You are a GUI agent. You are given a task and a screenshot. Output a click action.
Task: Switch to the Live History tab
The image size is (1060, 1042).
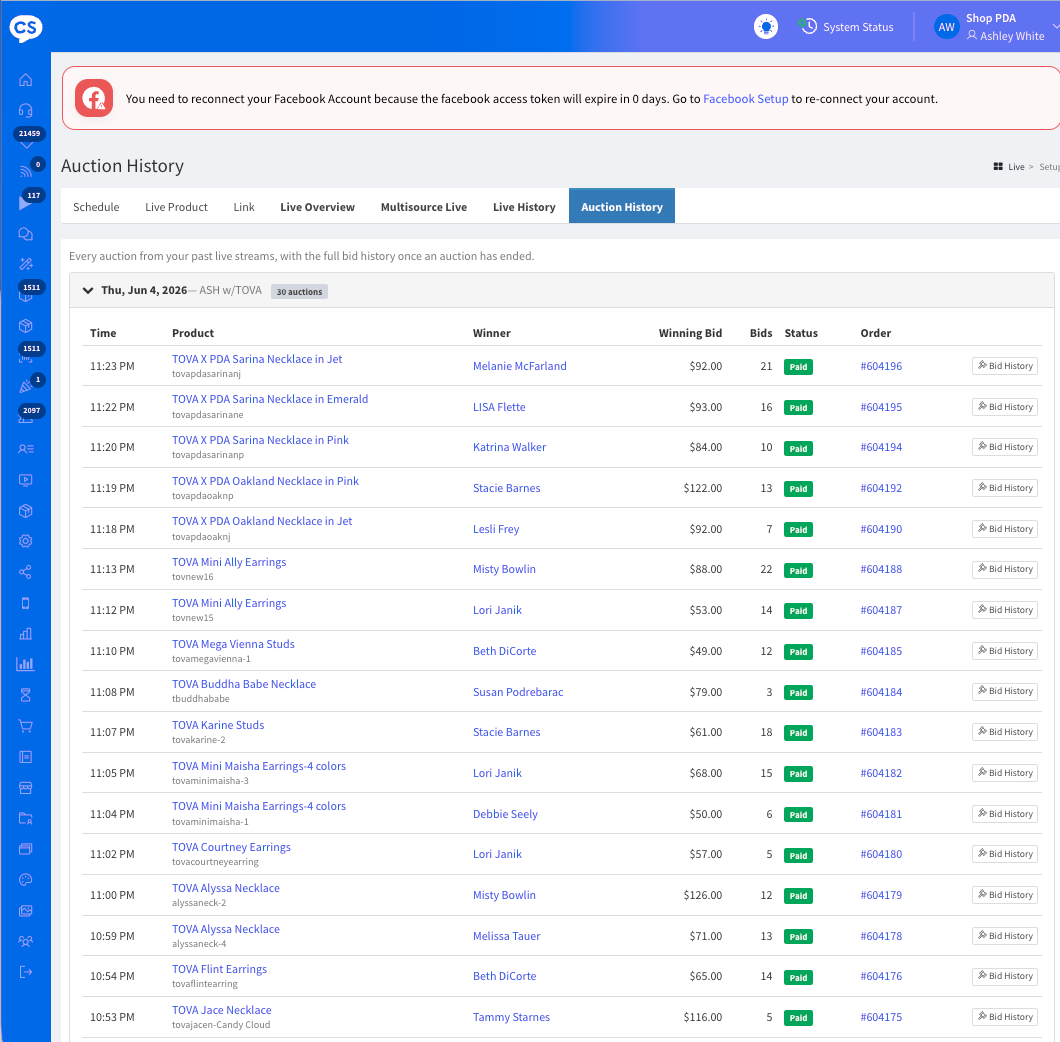pyautogui.click(x=524, y=207)
